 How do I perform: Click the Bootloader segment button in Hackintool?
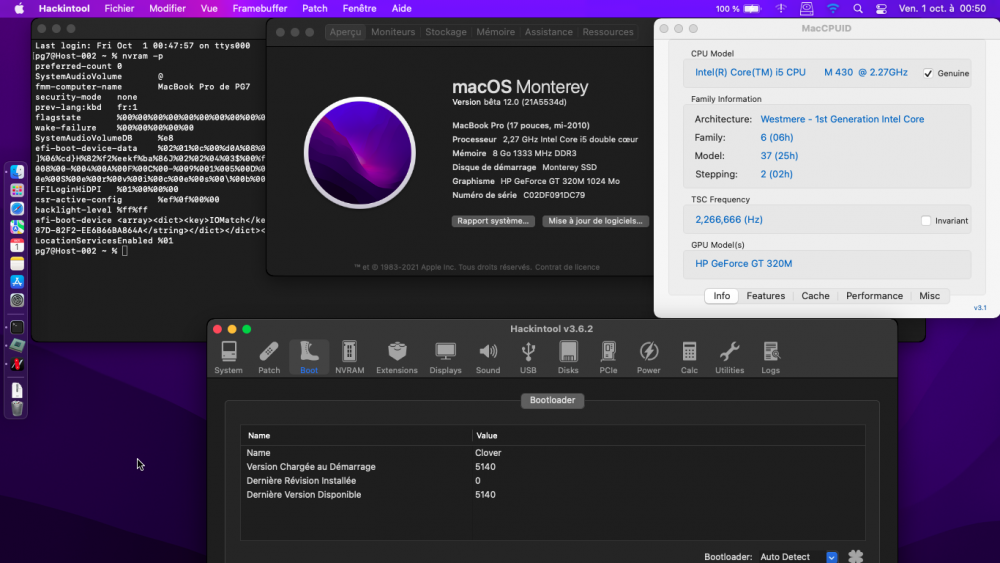pyautogui.click(x=552, y=400)
